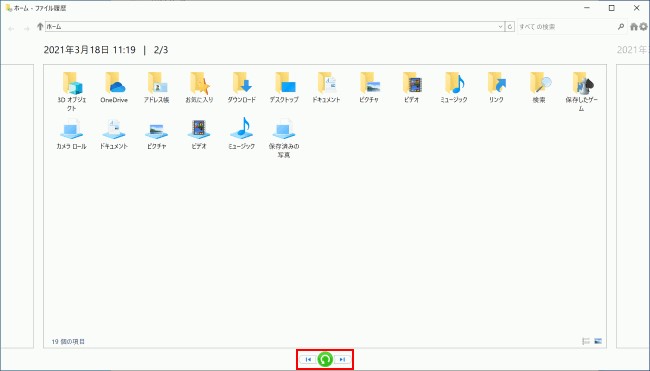Expand the address bar dropdown arrow
This screenshot has height=371, width=650.
tap(500, 27)
